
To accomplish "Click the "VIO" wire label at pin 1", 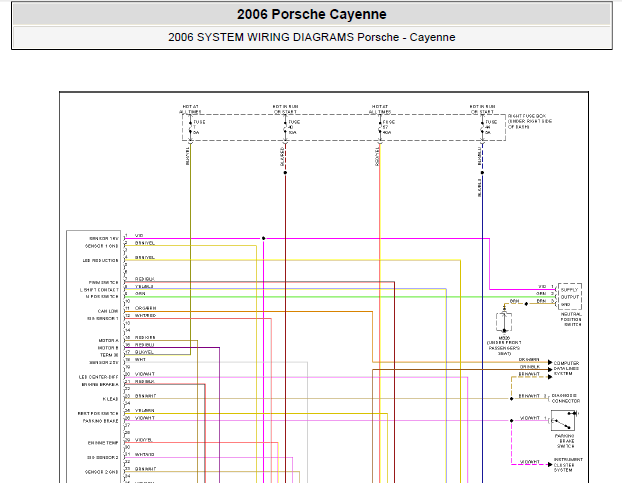I will 139,236.
